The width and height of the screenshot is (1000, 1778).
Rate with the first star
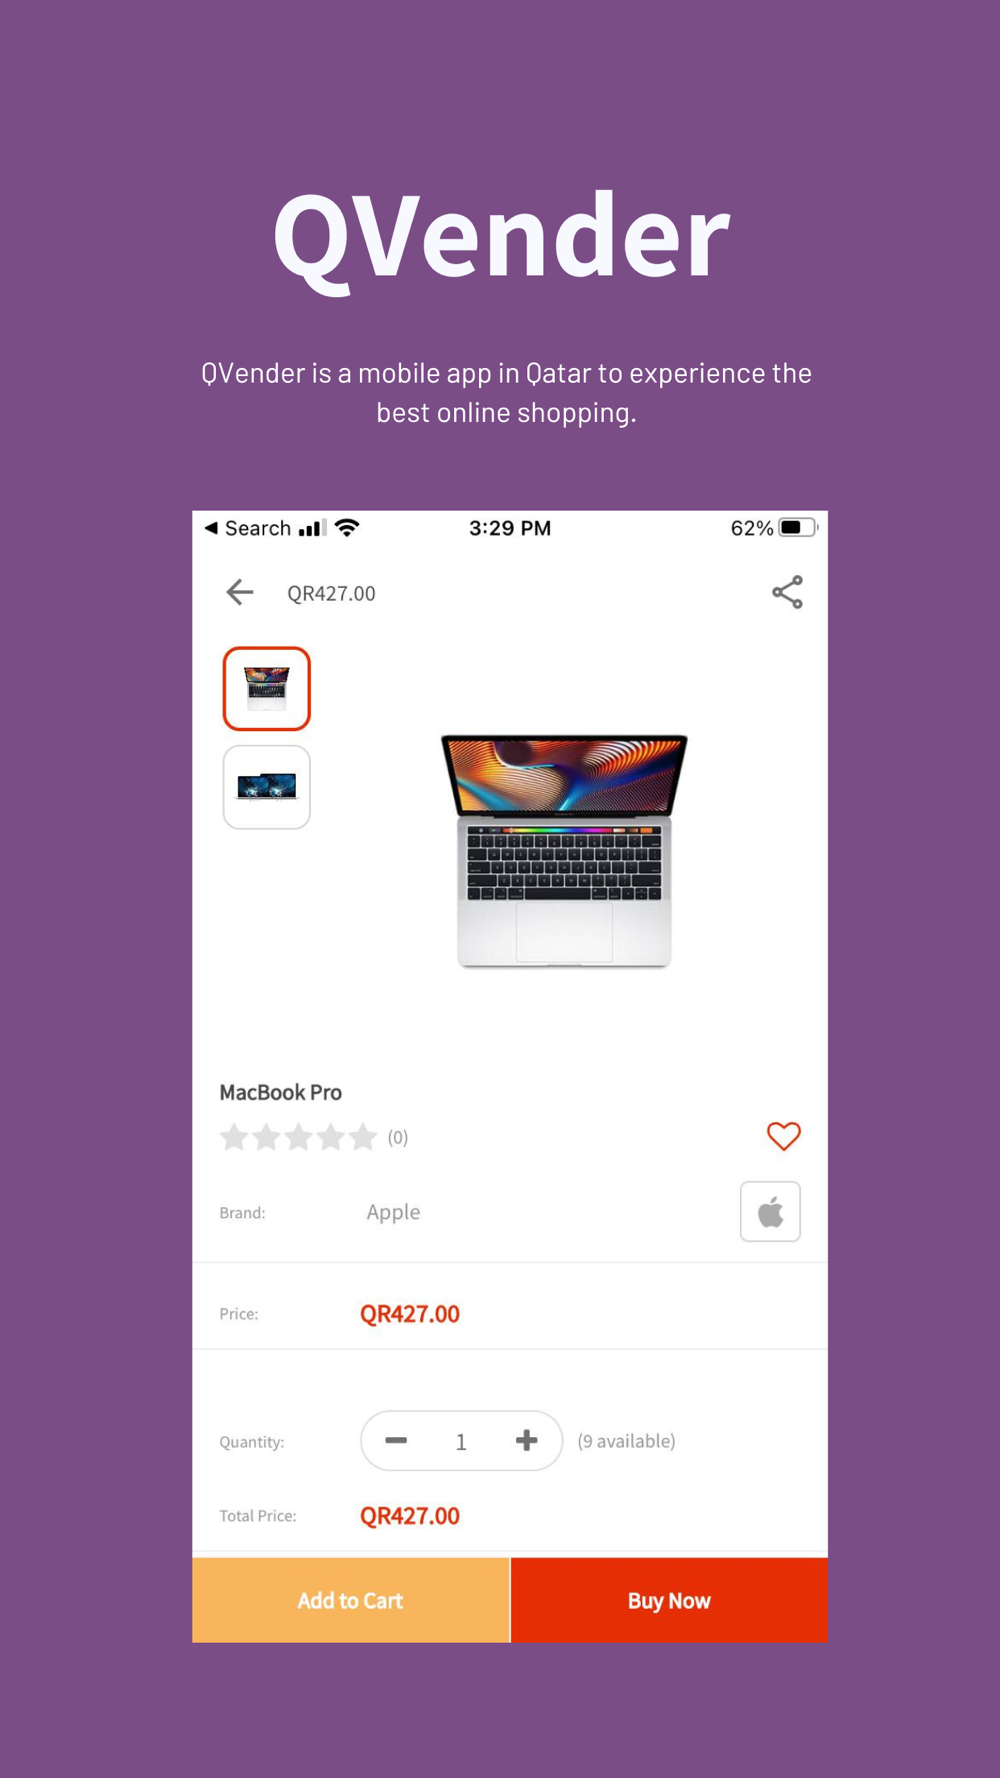click(234, 1137)
